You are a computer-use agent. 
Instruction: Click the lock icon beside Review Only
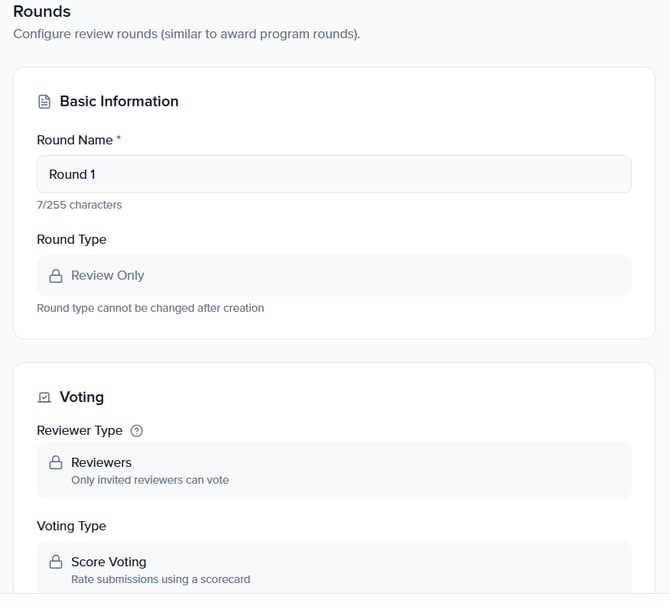(56, 276)
